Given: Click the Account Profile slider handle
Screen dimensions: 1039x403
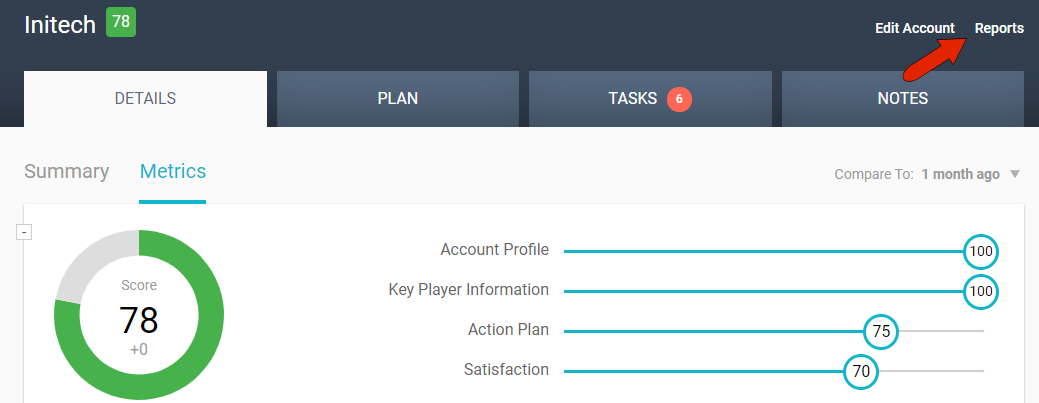Looking at the screenshot, I should coord(981,251).
